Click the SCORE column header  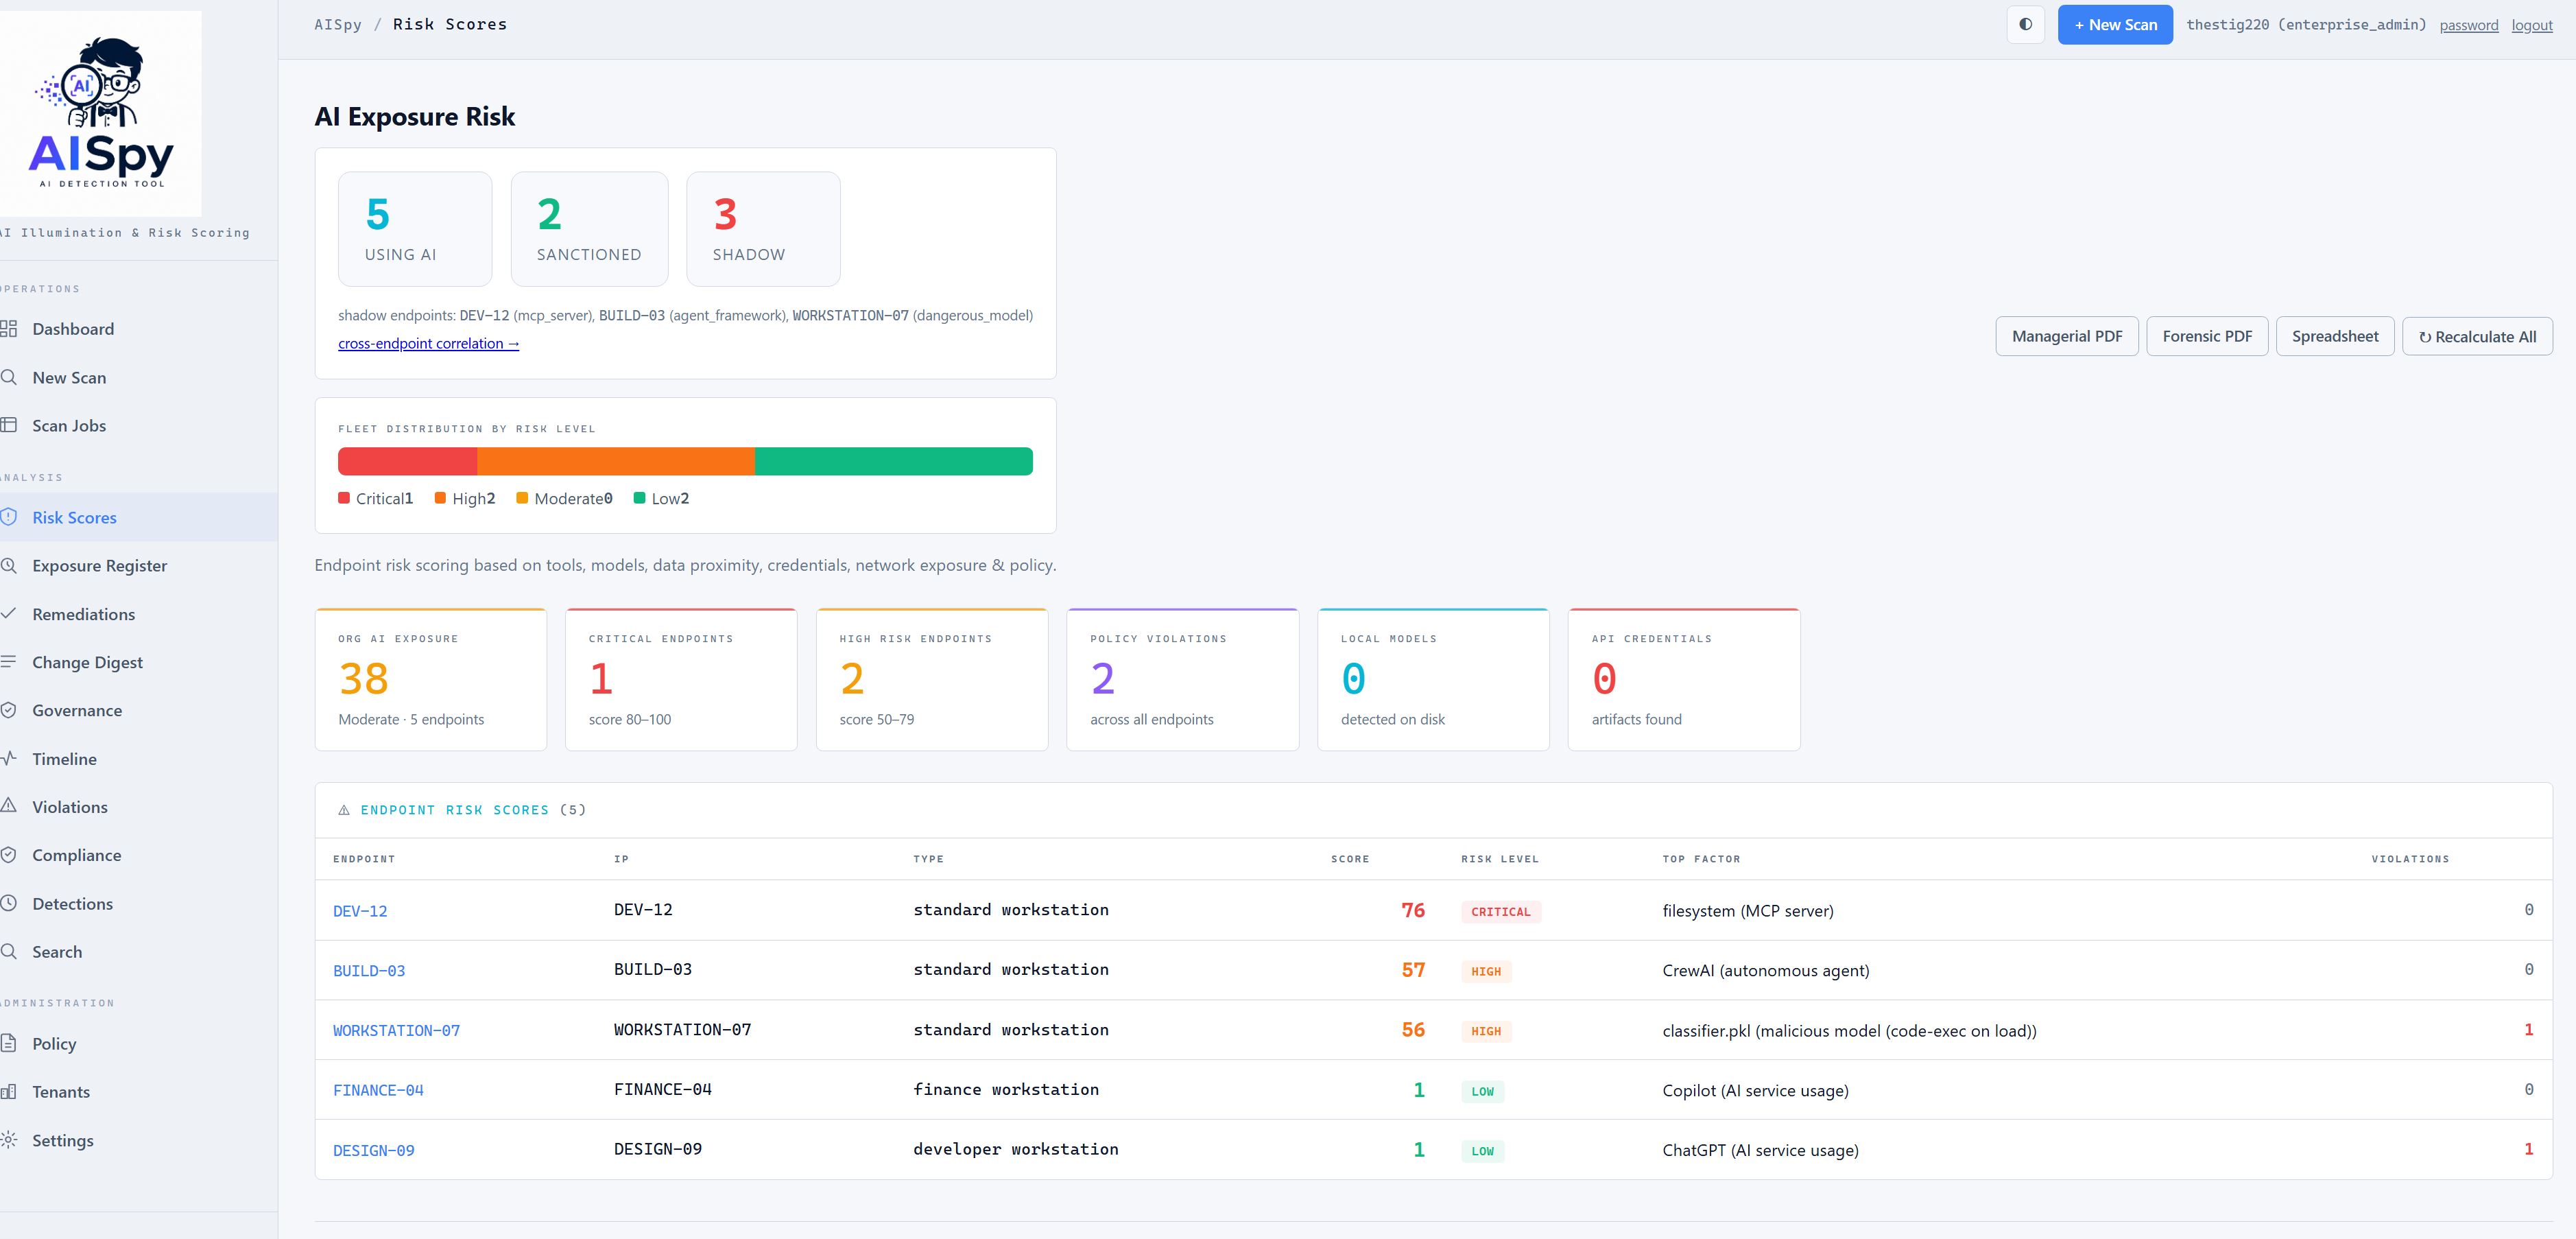point(1350,859)
